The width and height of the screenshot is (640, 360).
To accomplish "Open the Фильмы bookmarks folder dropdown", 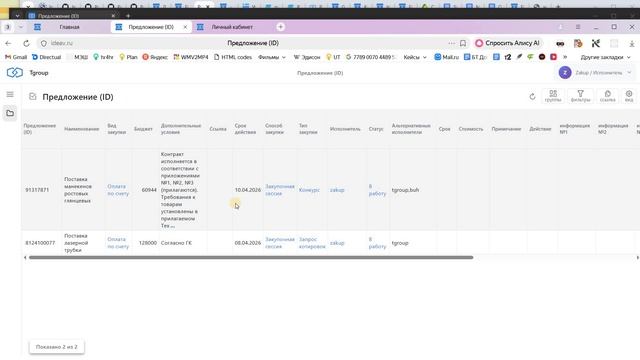I will click(x=272, y=57).
